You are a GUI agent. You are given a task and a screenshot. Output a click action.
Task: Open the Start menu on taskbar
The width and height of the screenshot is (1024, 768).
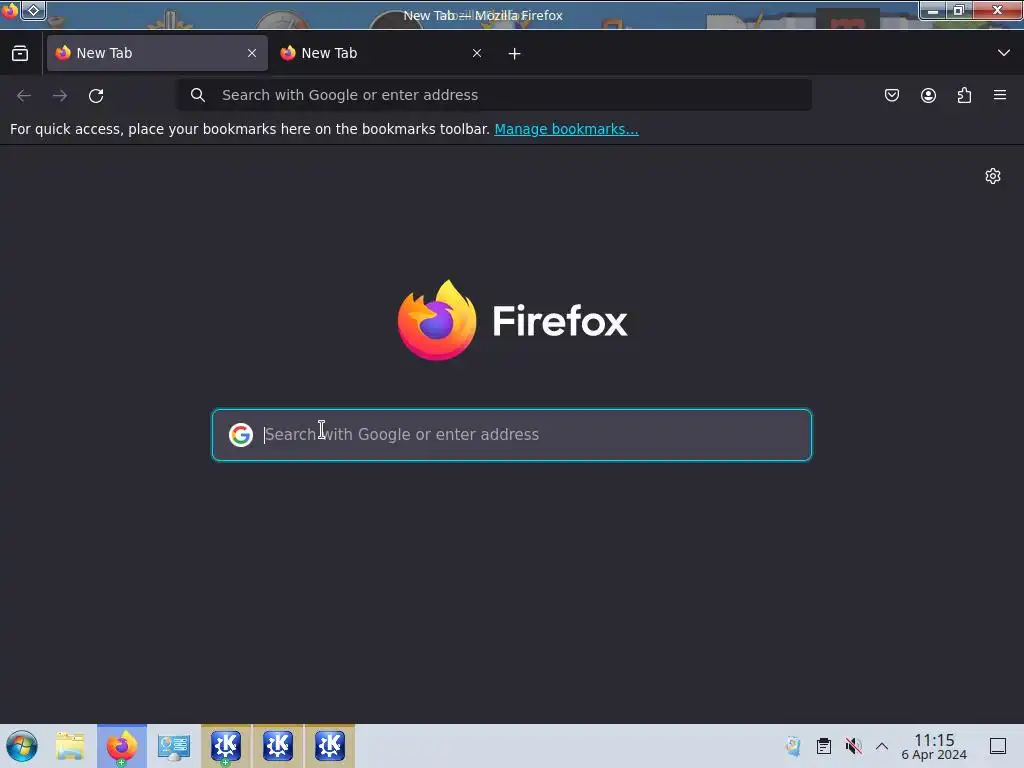click(22, 746)
